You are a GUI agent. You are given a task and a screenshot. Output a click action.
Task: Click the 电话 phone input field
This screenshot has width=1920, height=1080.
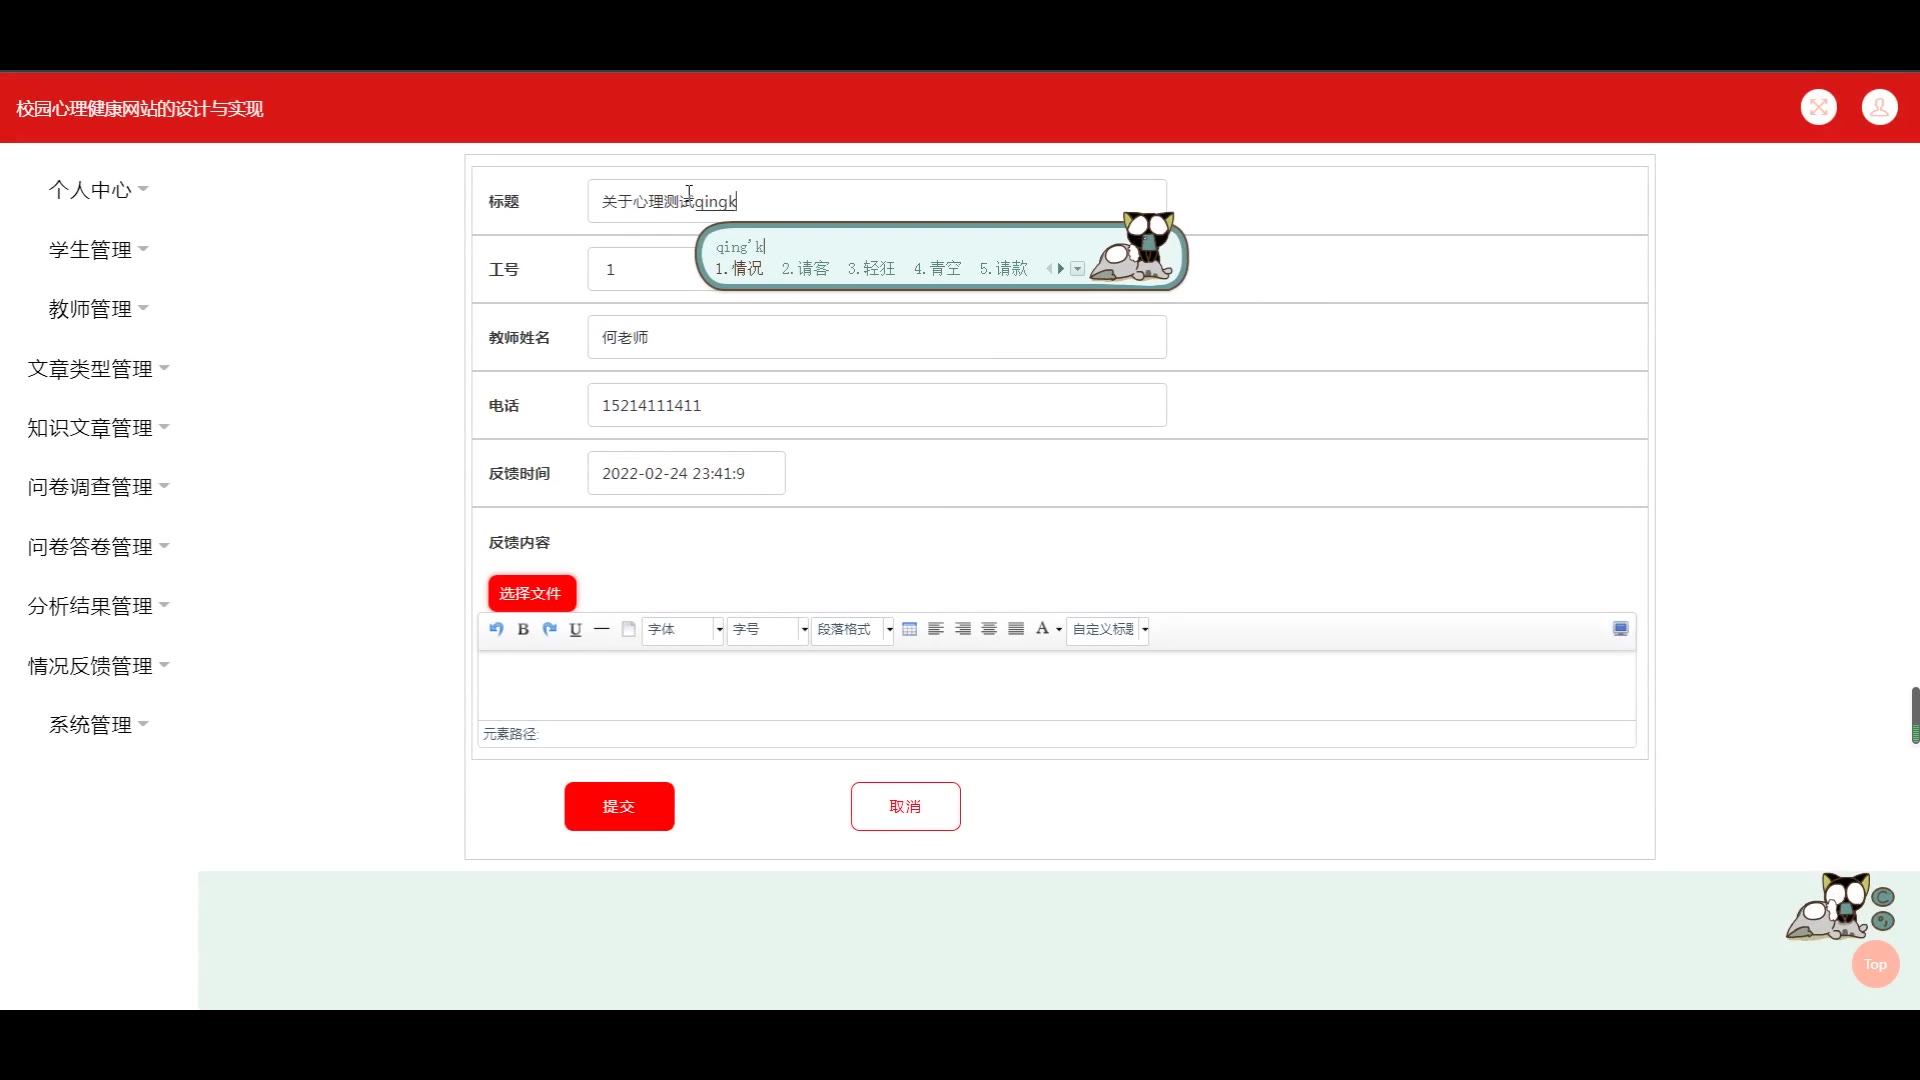click(876, 405)
